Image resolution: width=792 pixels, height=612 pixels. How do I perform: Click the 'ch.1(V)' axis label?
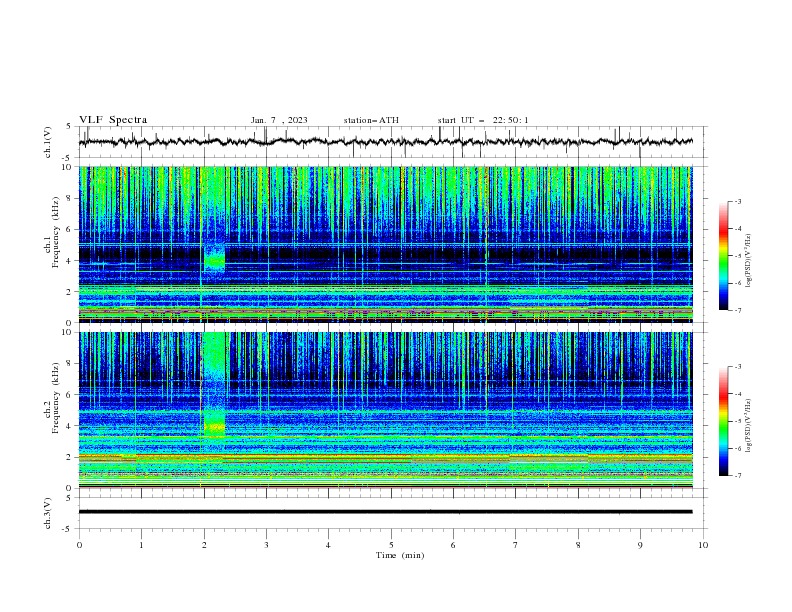(48, 142)
